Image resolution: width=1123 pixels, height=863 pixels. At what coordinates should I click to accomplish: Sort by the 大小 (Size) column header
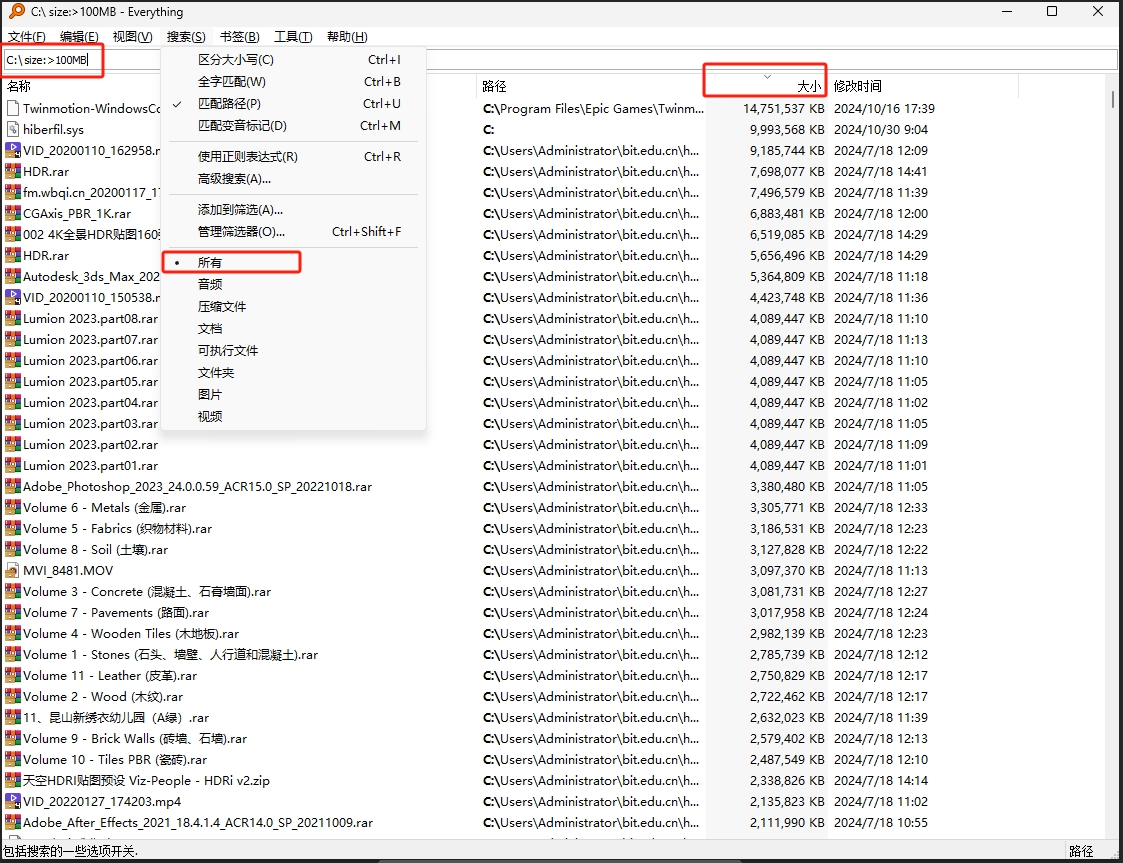point(766,86)
